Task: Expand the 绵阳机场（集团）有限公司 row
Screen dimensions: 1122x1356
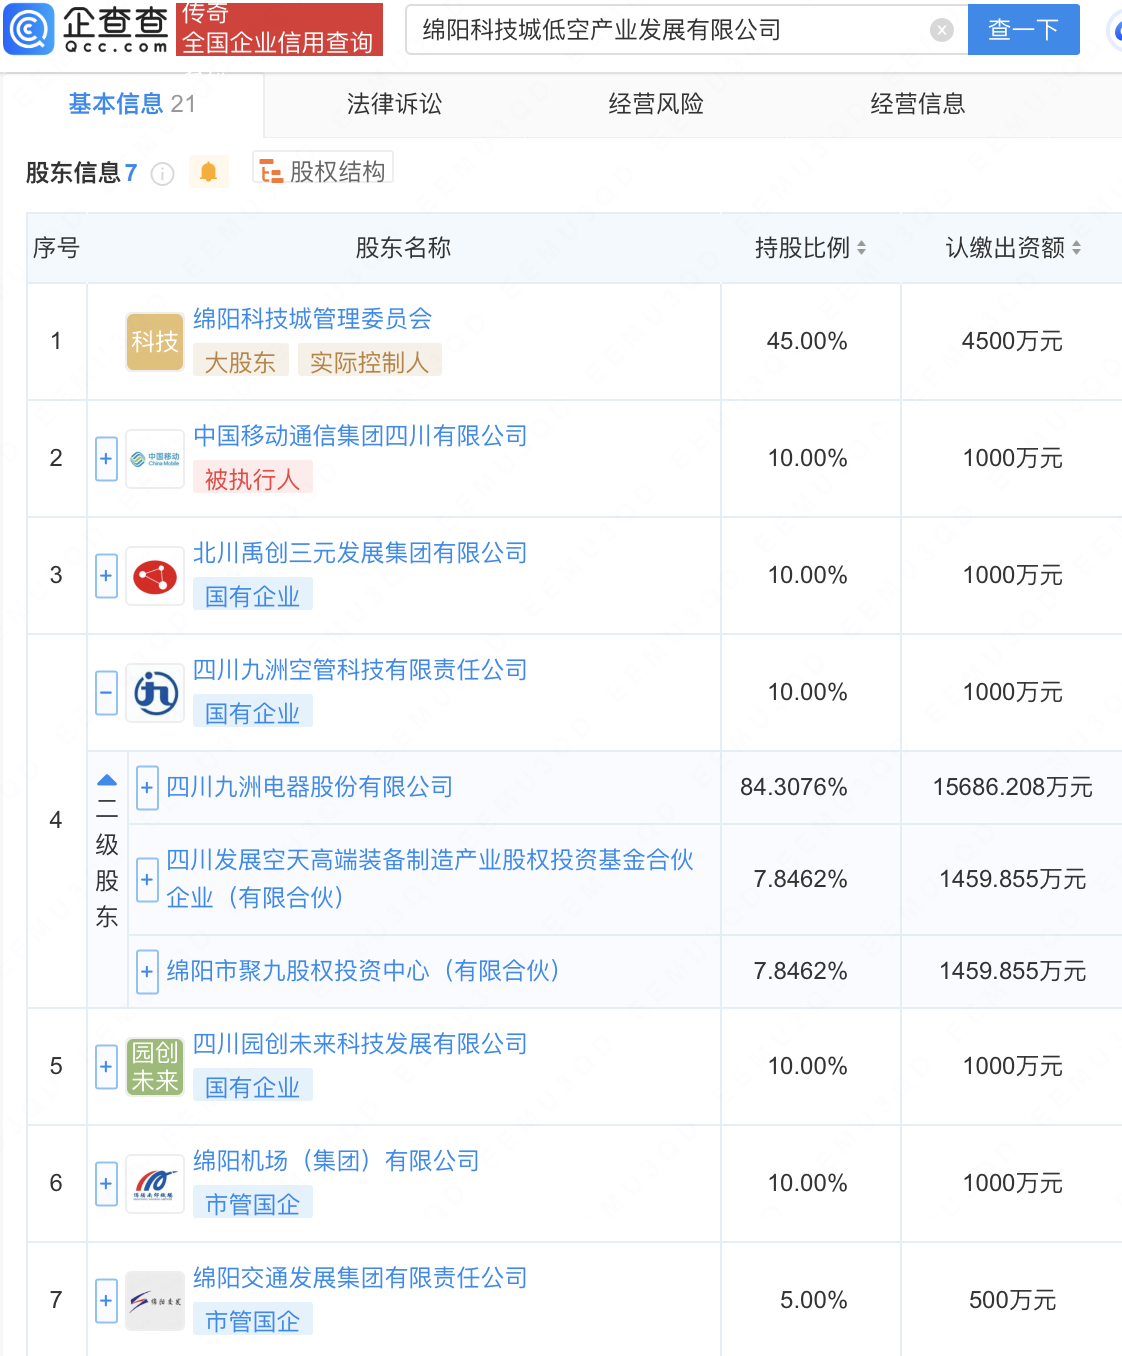Action: point(107,1184)
